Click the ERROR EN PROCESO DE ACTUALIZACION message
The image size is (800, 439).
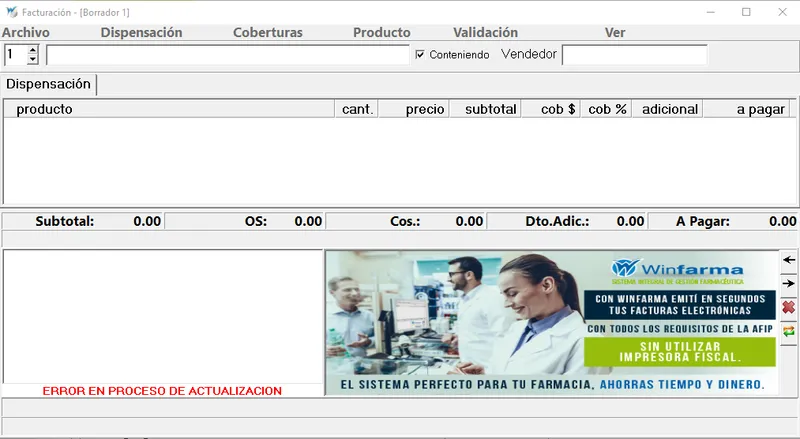point(162,391)
